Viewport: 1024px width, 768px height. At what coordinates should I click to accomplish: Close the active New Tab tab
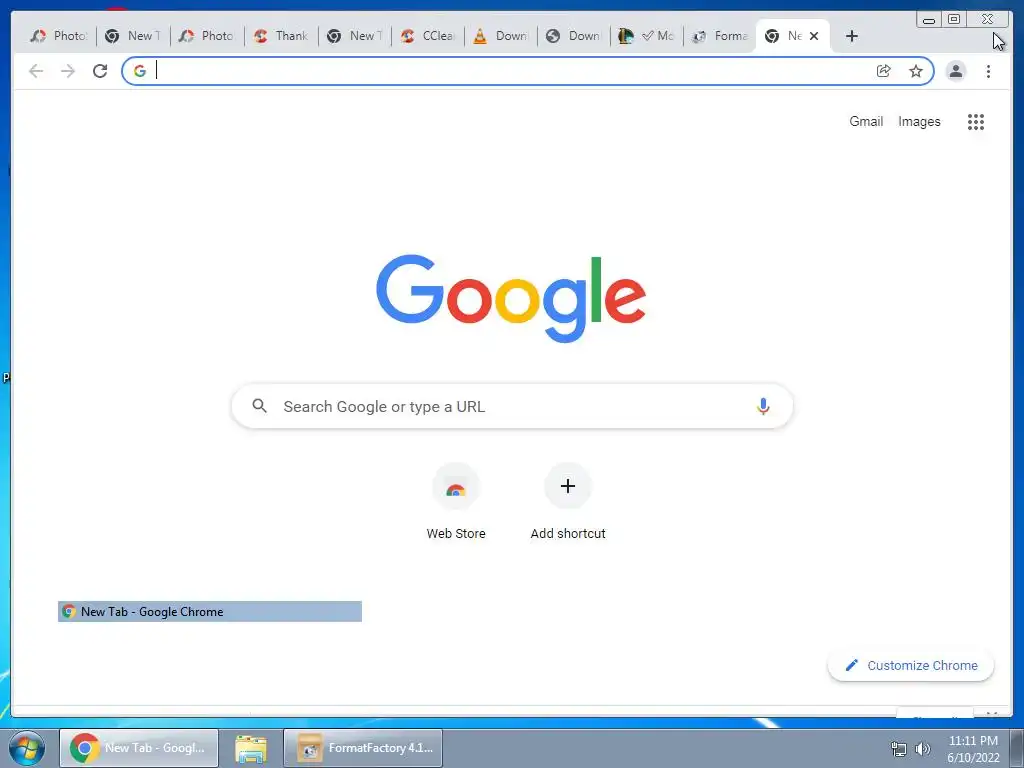point(814,36)
